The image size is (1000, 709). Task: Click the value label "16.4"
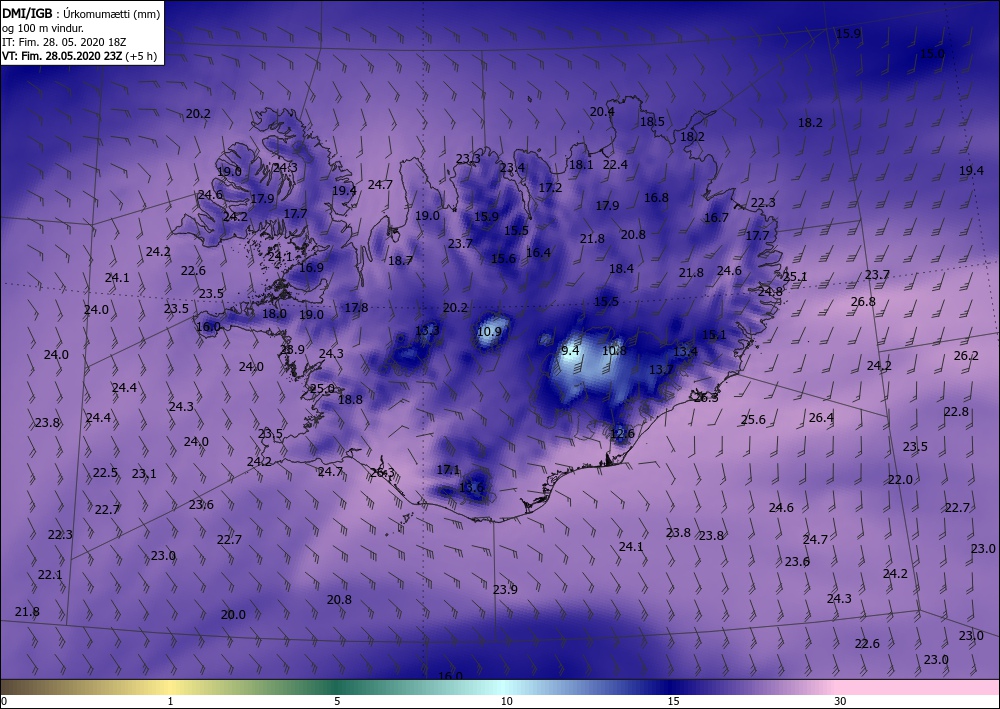coord(538,253)
